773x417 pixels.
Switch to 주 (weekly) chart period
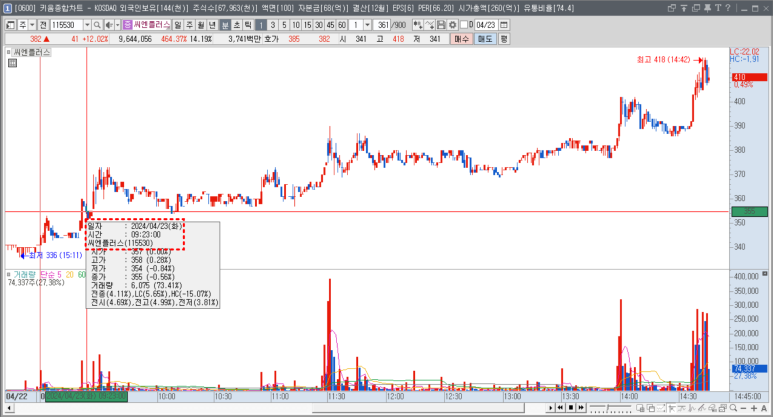[x=189, y=25]
